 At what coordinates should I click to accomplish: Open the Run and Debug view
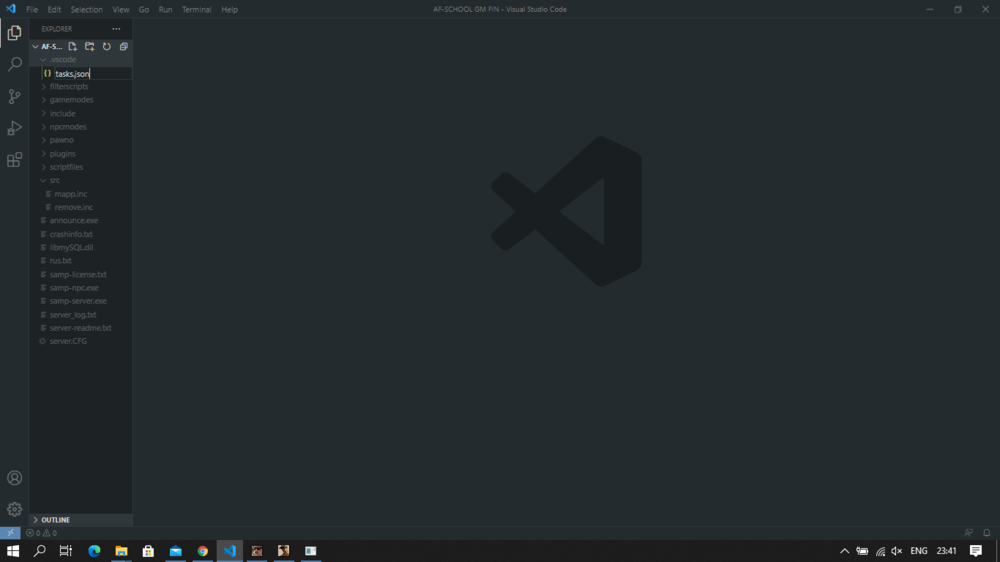click(14, 128)
